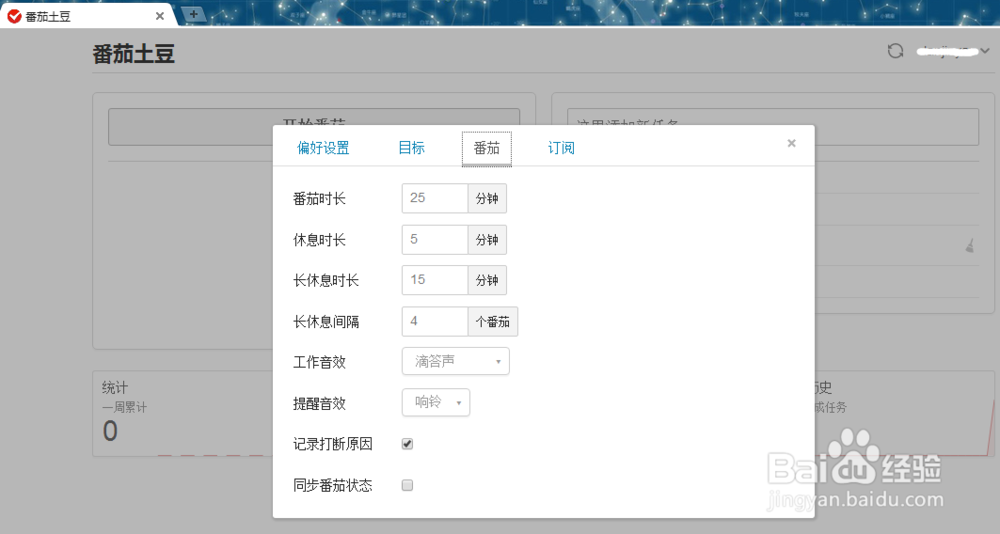Expand the 提醒音效 dropdown
The image size is (1000, 534).
(x=436, y=402)
